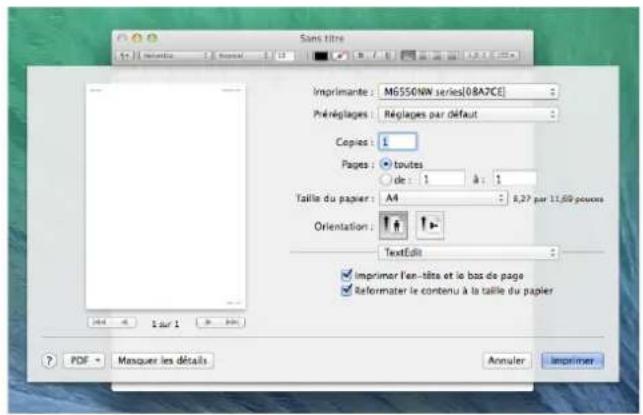Open the Imprimante printer dropdown
The image size is (643, 415).
tap(468, 91)
